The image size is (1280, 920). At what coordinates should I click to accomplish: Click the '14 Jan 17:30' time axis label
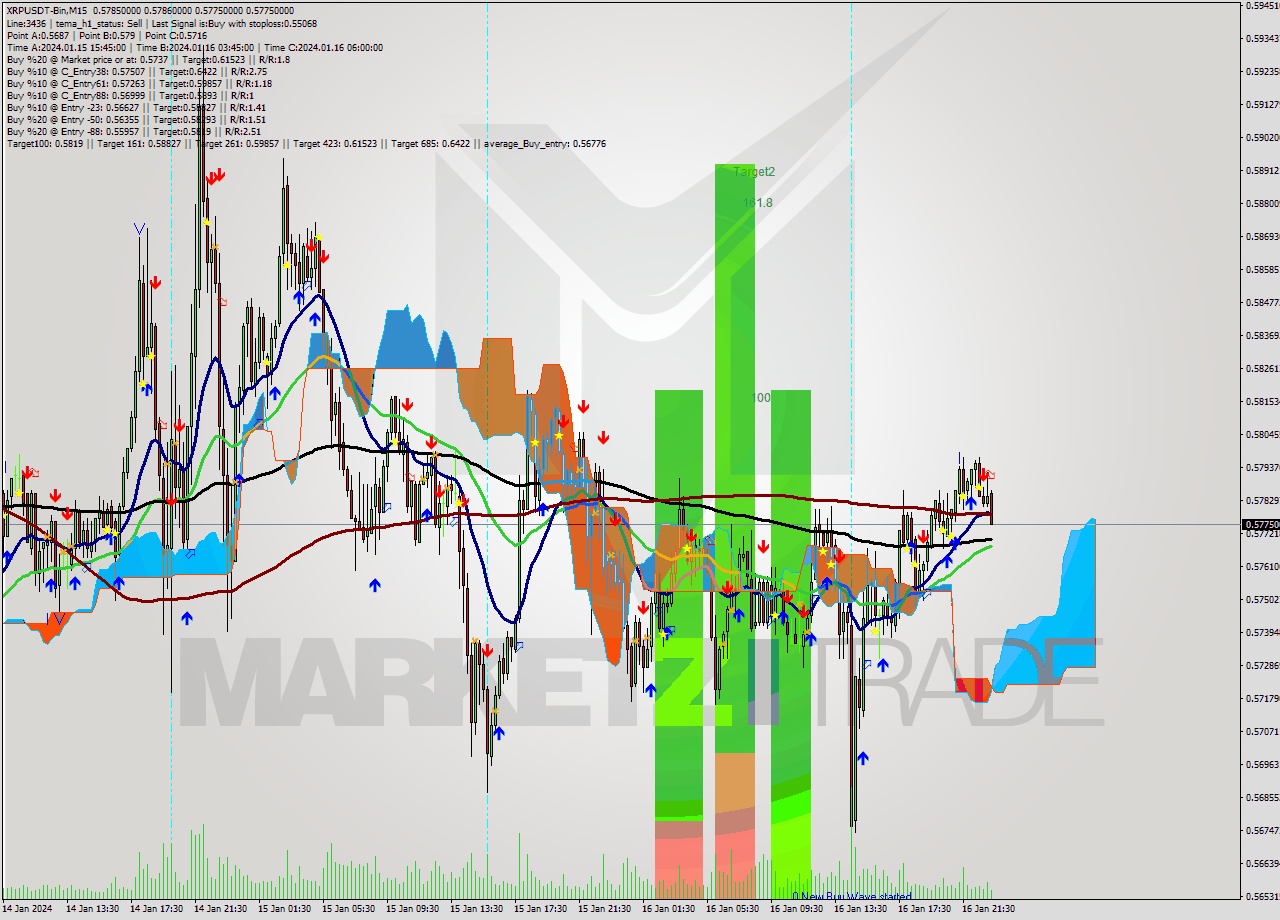[x=156, y=909]
